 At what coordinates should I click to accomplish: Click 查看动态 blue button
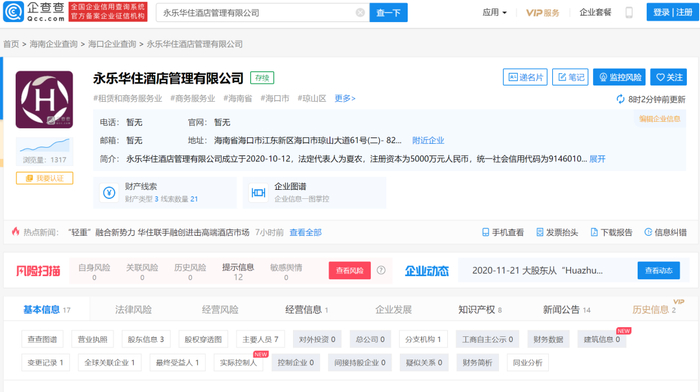point(658,271)
